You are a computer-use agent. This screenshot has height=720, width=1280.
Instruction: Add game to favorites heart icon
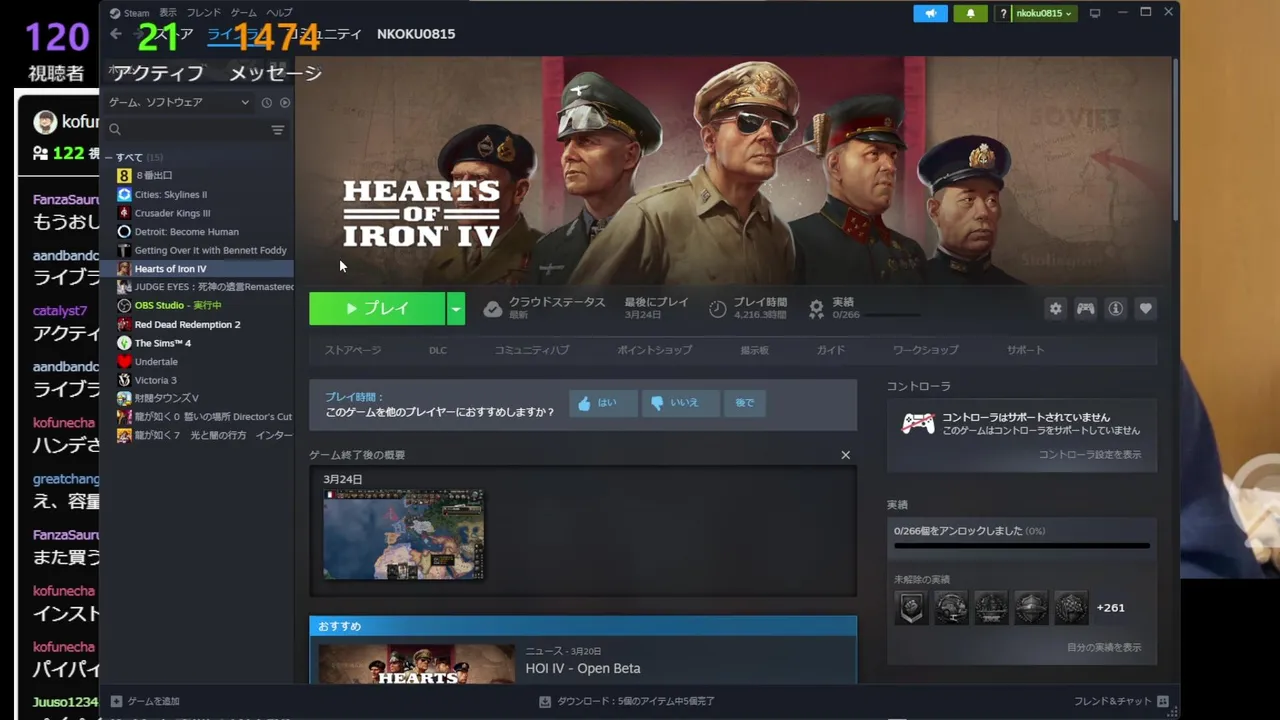[x=1146, y=309]
